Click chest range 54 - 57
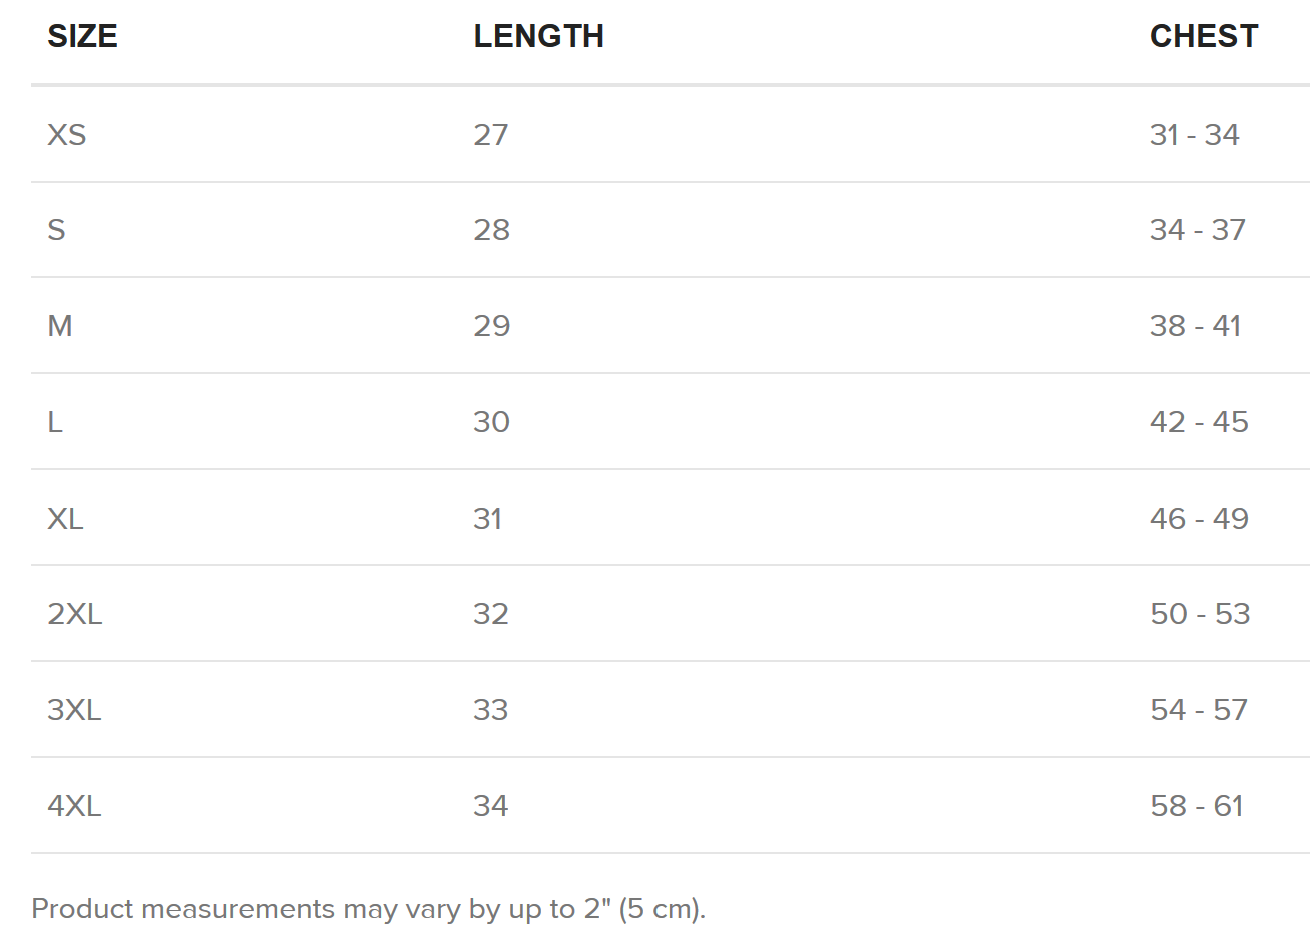 (1199, 710)
